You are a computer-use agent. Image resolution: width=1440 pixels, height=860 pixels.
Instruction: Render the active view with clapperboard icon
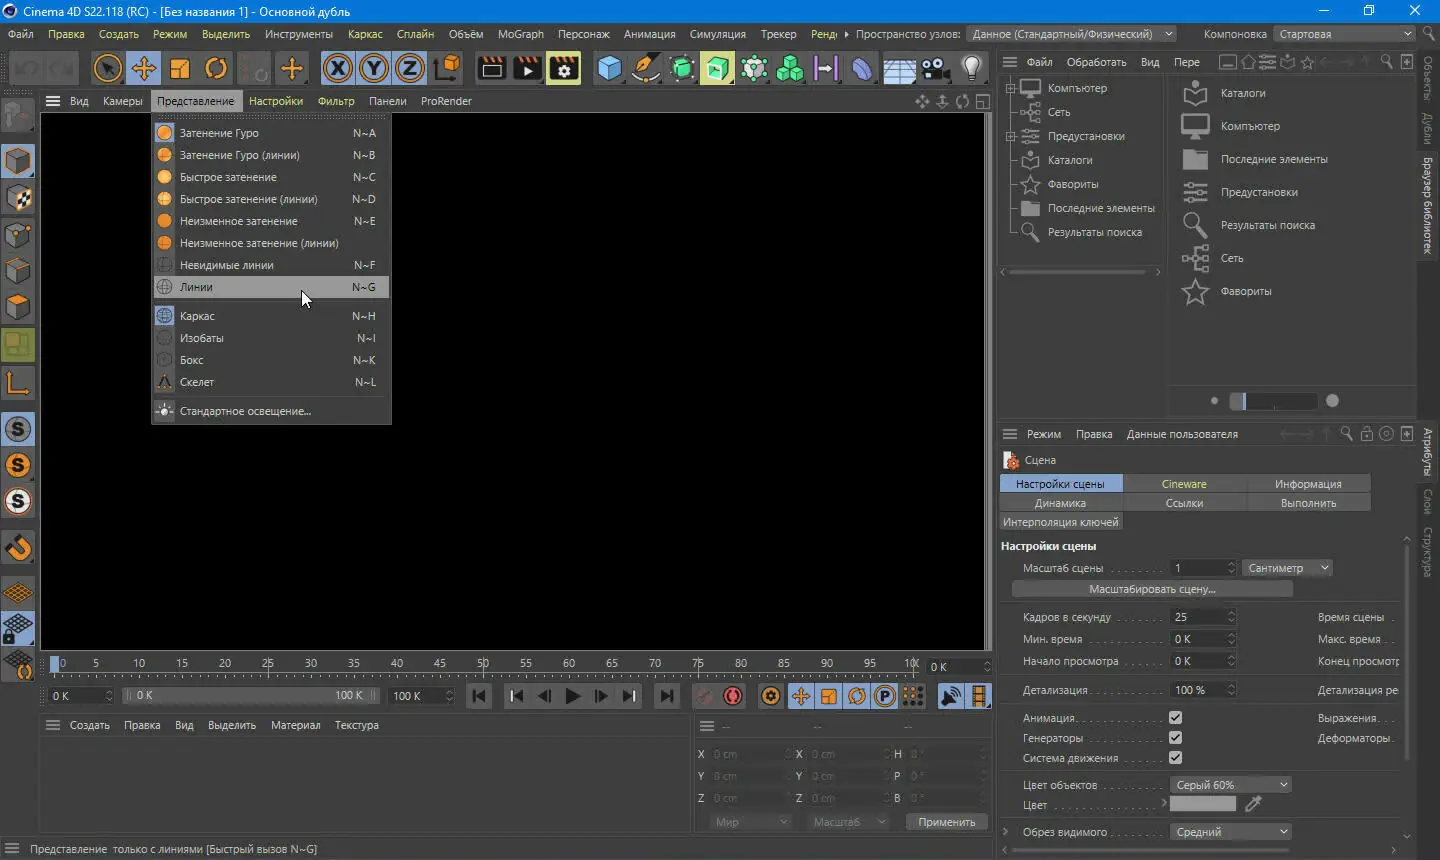[491, 68]
